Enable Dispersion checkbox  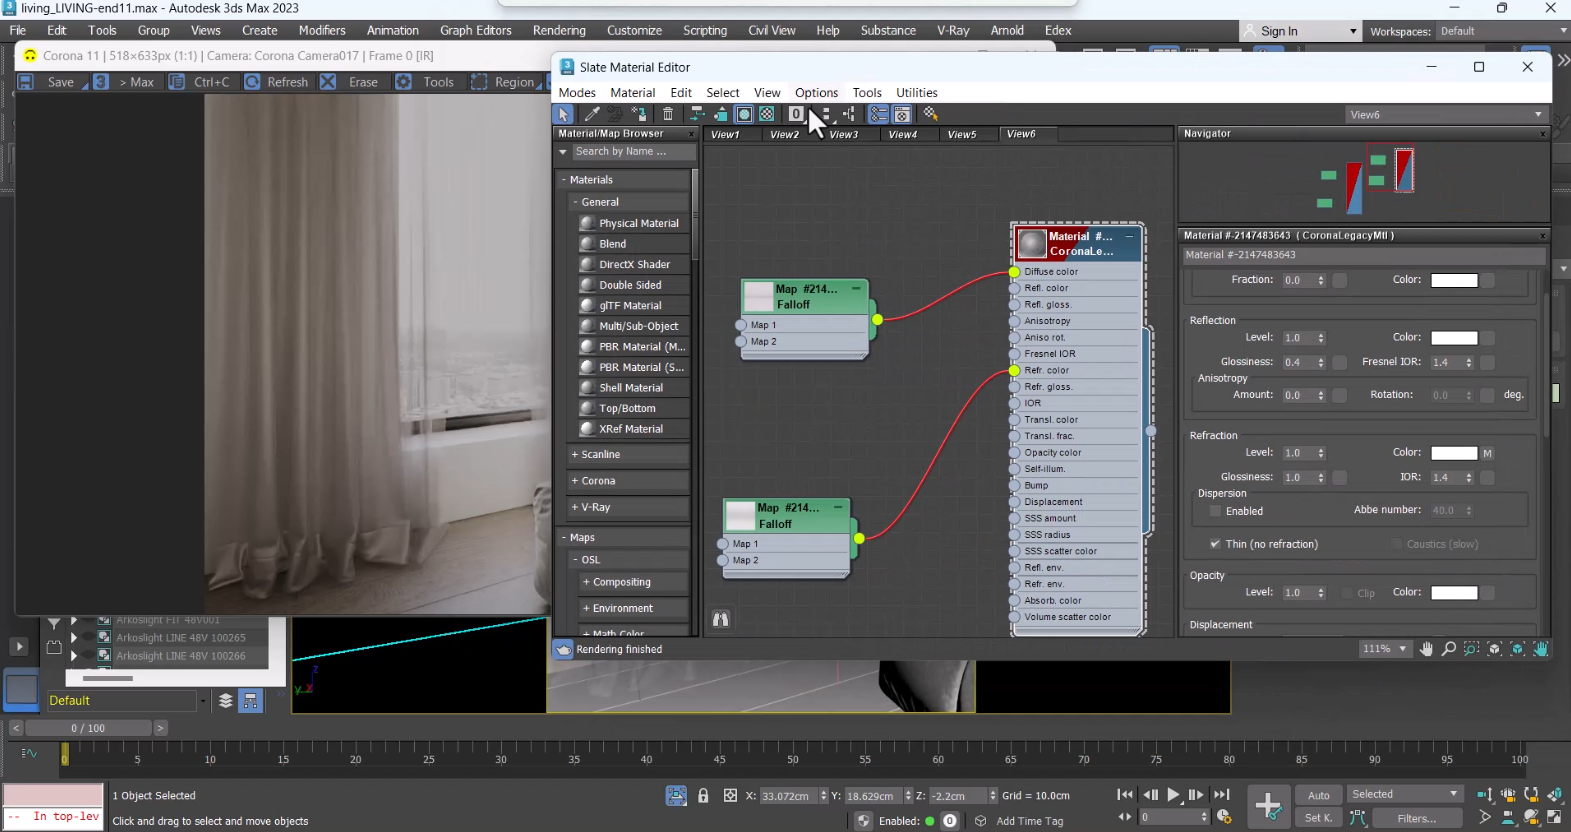[1215, 511]
